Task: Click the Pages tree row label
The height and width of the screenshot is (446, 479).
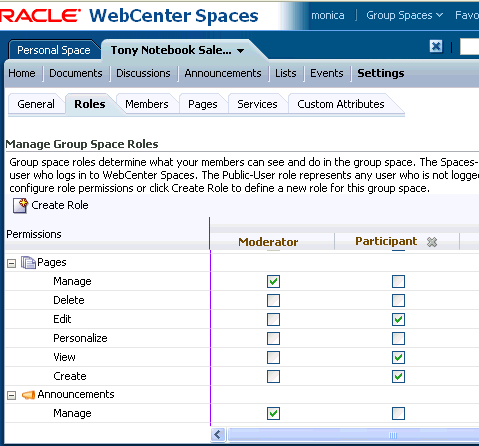Action: point(52,262)
